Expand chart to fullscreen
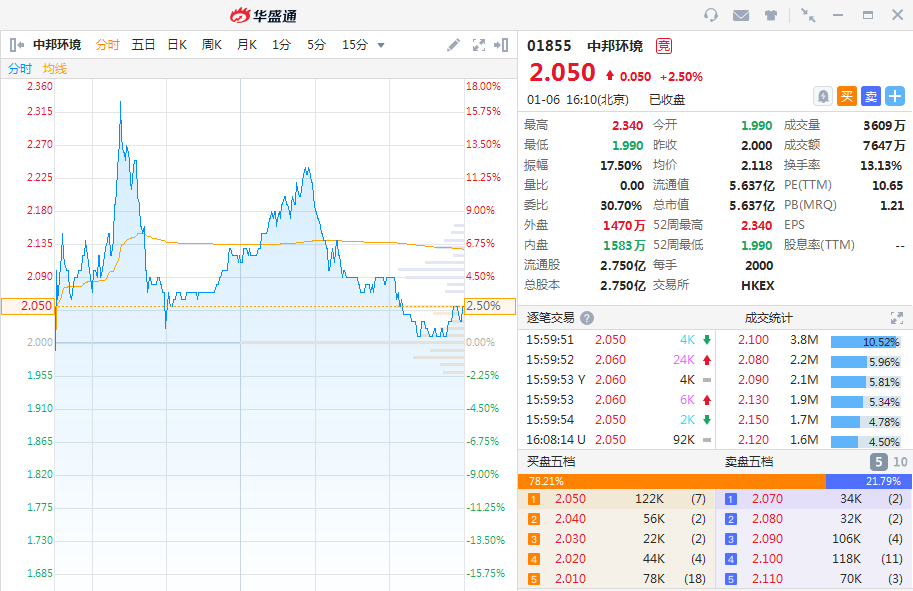Viewport: 913px width, 591px height. [479, 45]
